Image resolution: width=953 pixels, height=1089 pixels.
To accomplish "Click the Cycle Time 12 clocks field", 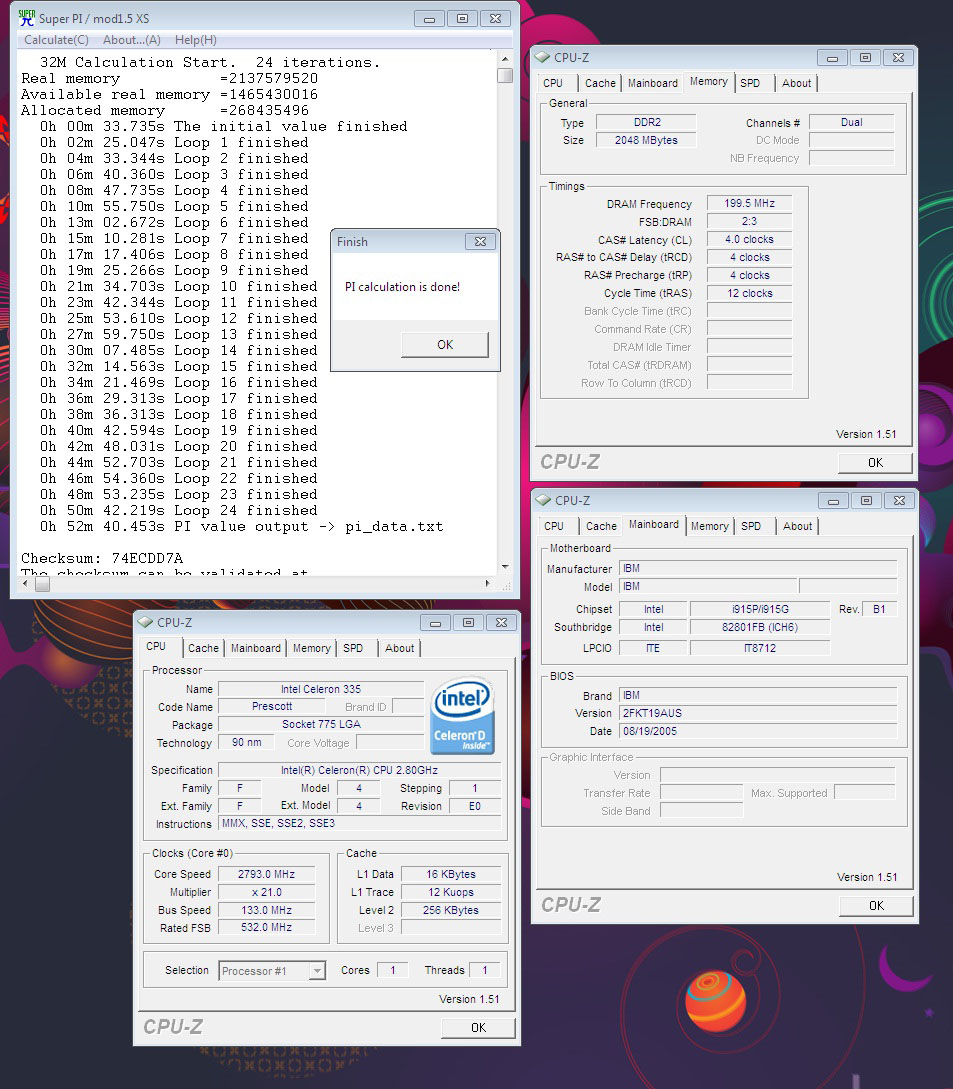I will 749,294.
